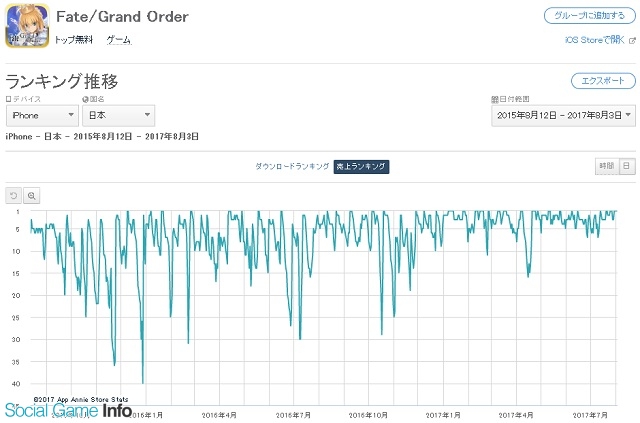Click the Fate/Grand Order app icon

point(27,25)
